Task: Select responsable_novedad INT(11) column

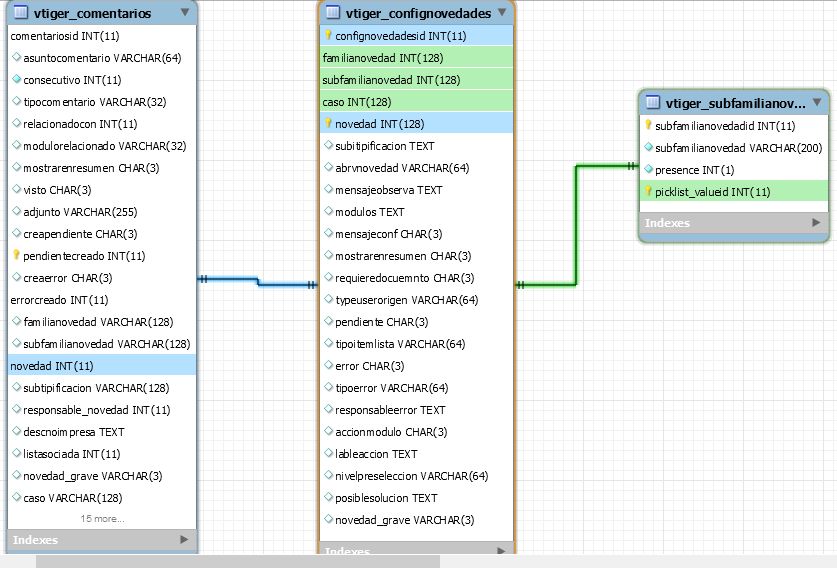Action: [102, 409]
